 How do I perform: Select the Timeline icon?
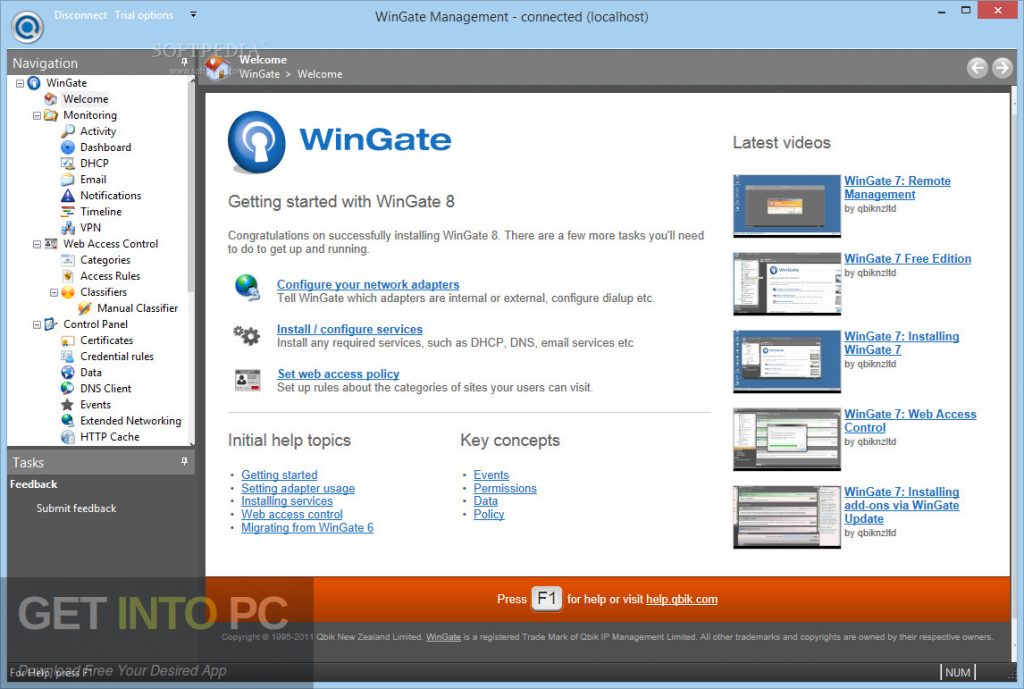(x=67, y=212)
